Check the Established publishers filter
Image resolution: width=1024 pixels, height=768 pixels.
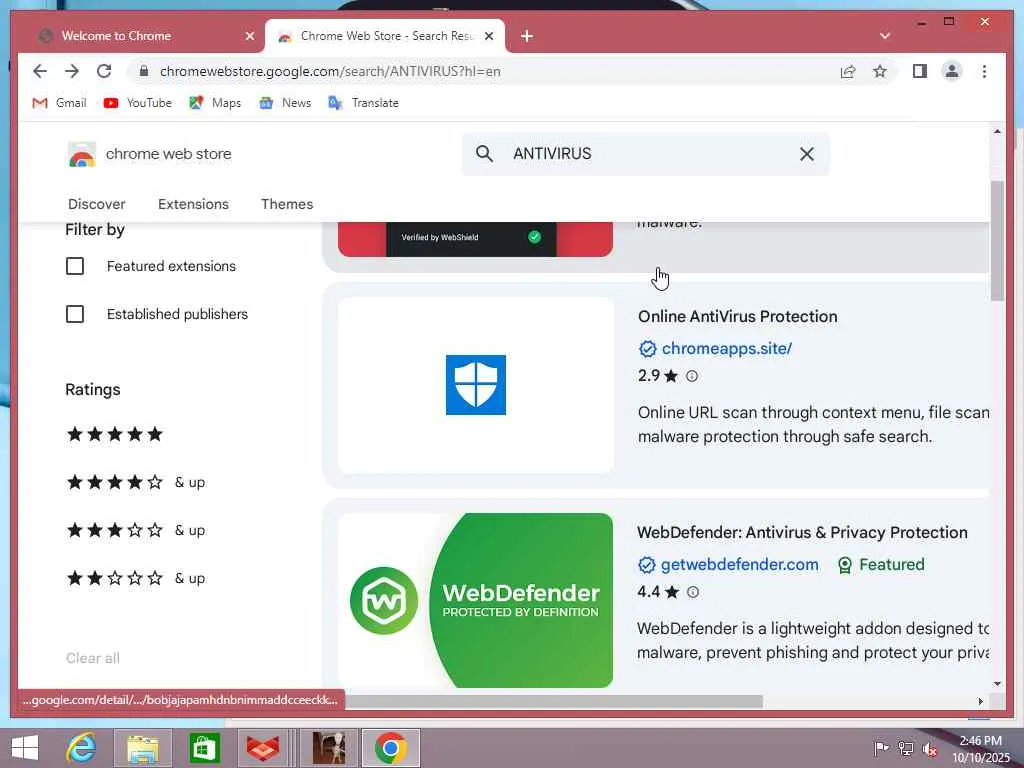tap(75, 314)
